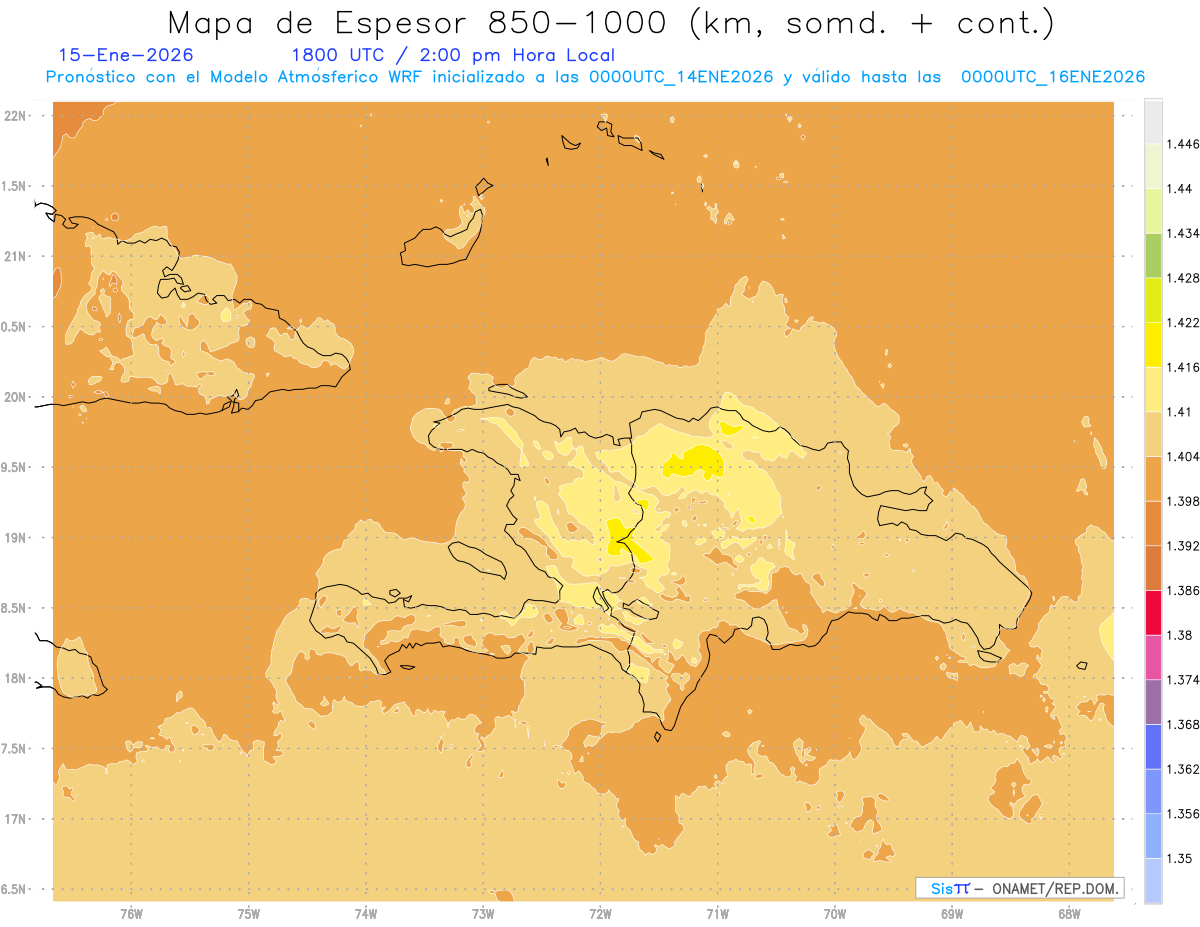Image resolution: width=1200 pixels, height=927 pixels.
Task: Select the latitude label "8.5N"
Action: pos(13,608)
